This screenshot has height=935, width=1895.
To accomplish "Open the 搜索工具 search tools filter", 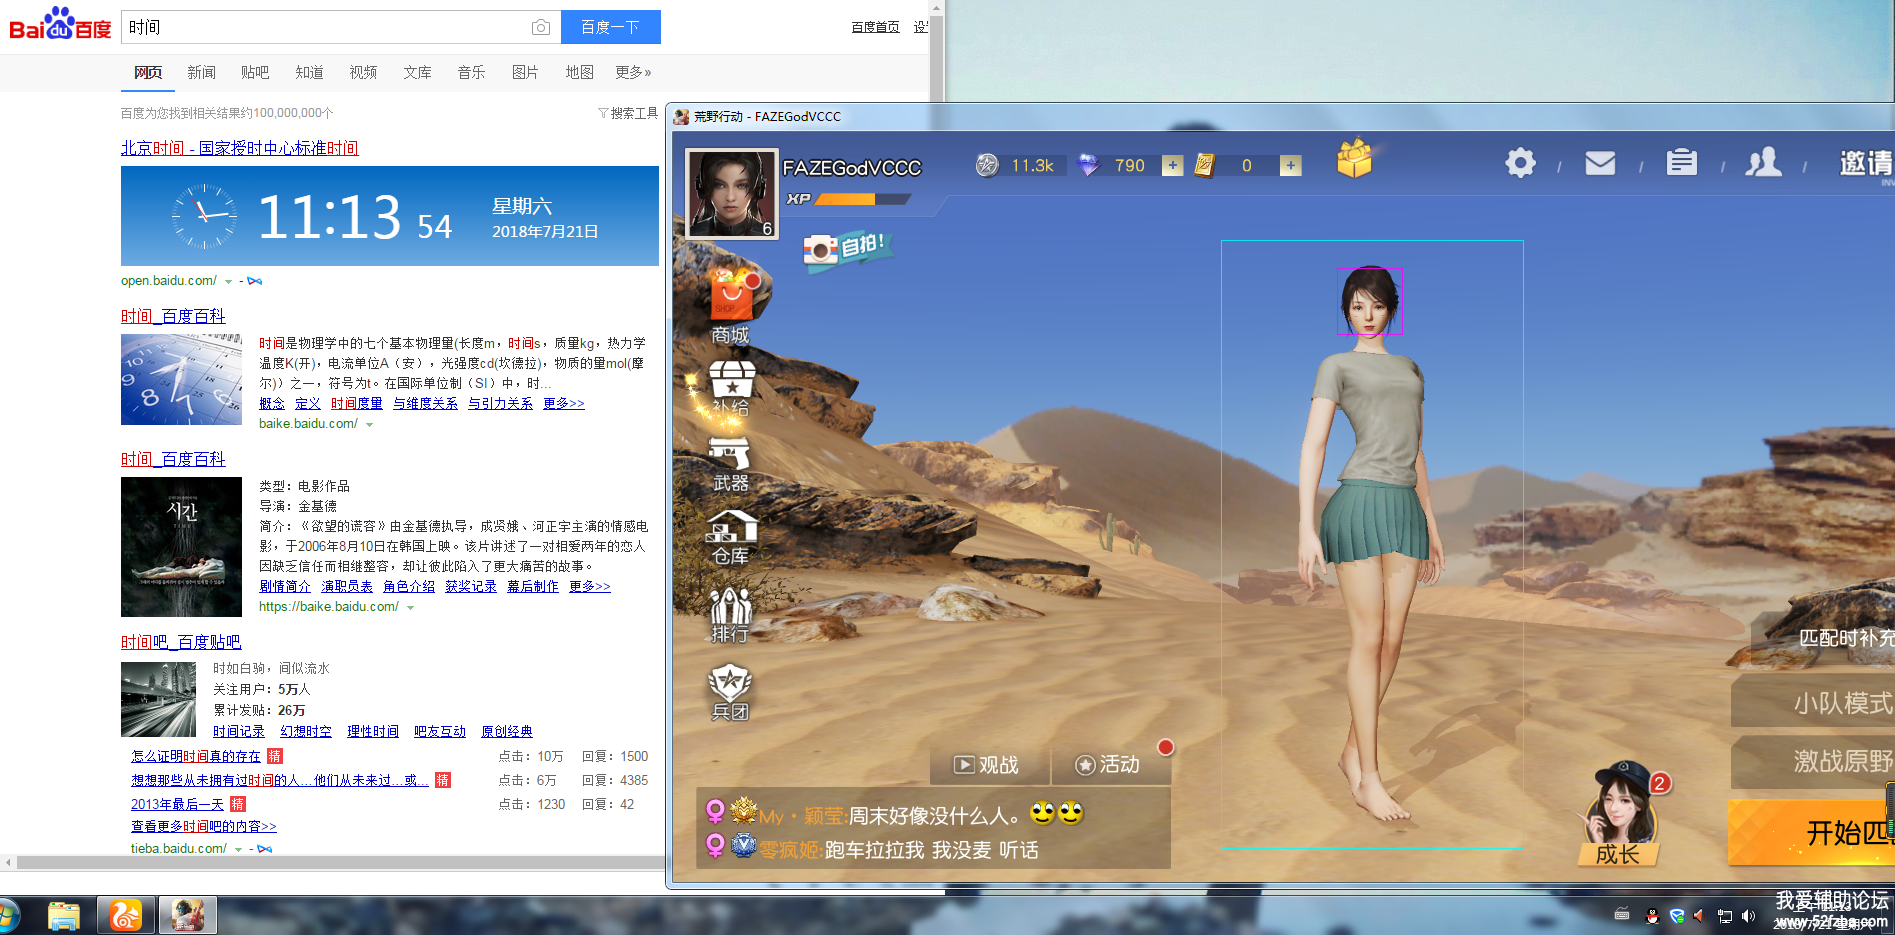I will (x=628, y=113).
